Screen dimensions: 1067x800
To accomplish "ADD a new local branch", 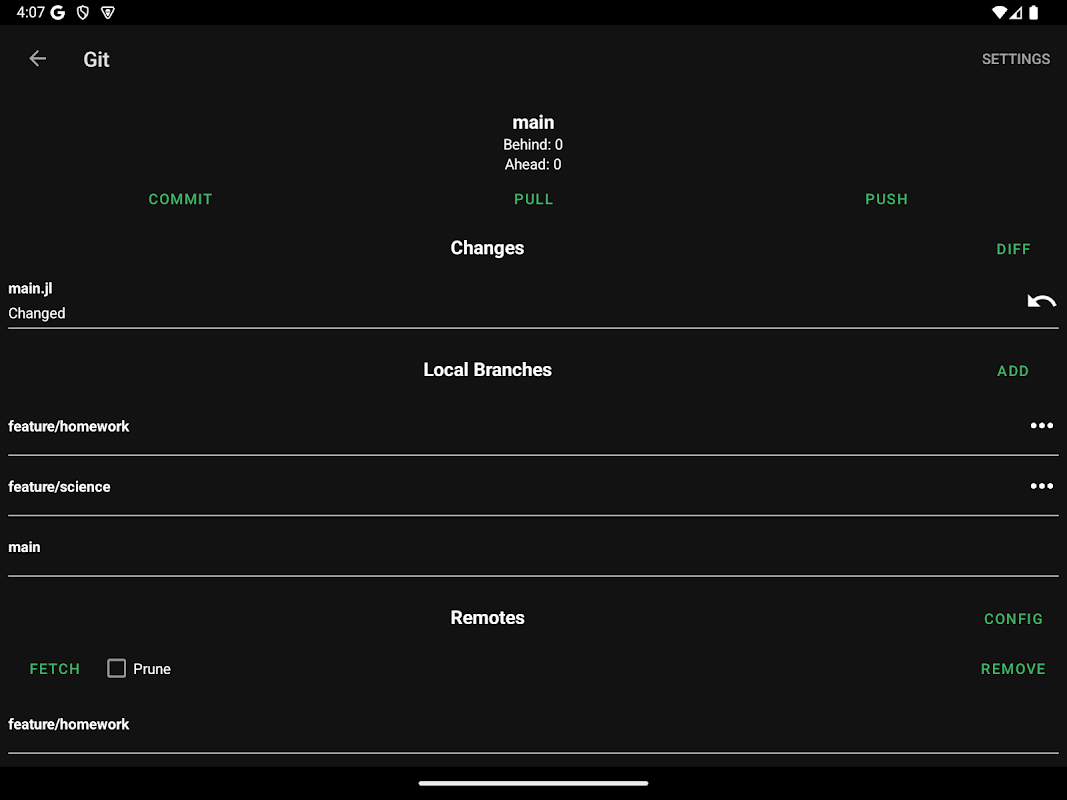I will [x=1013, y=371].
